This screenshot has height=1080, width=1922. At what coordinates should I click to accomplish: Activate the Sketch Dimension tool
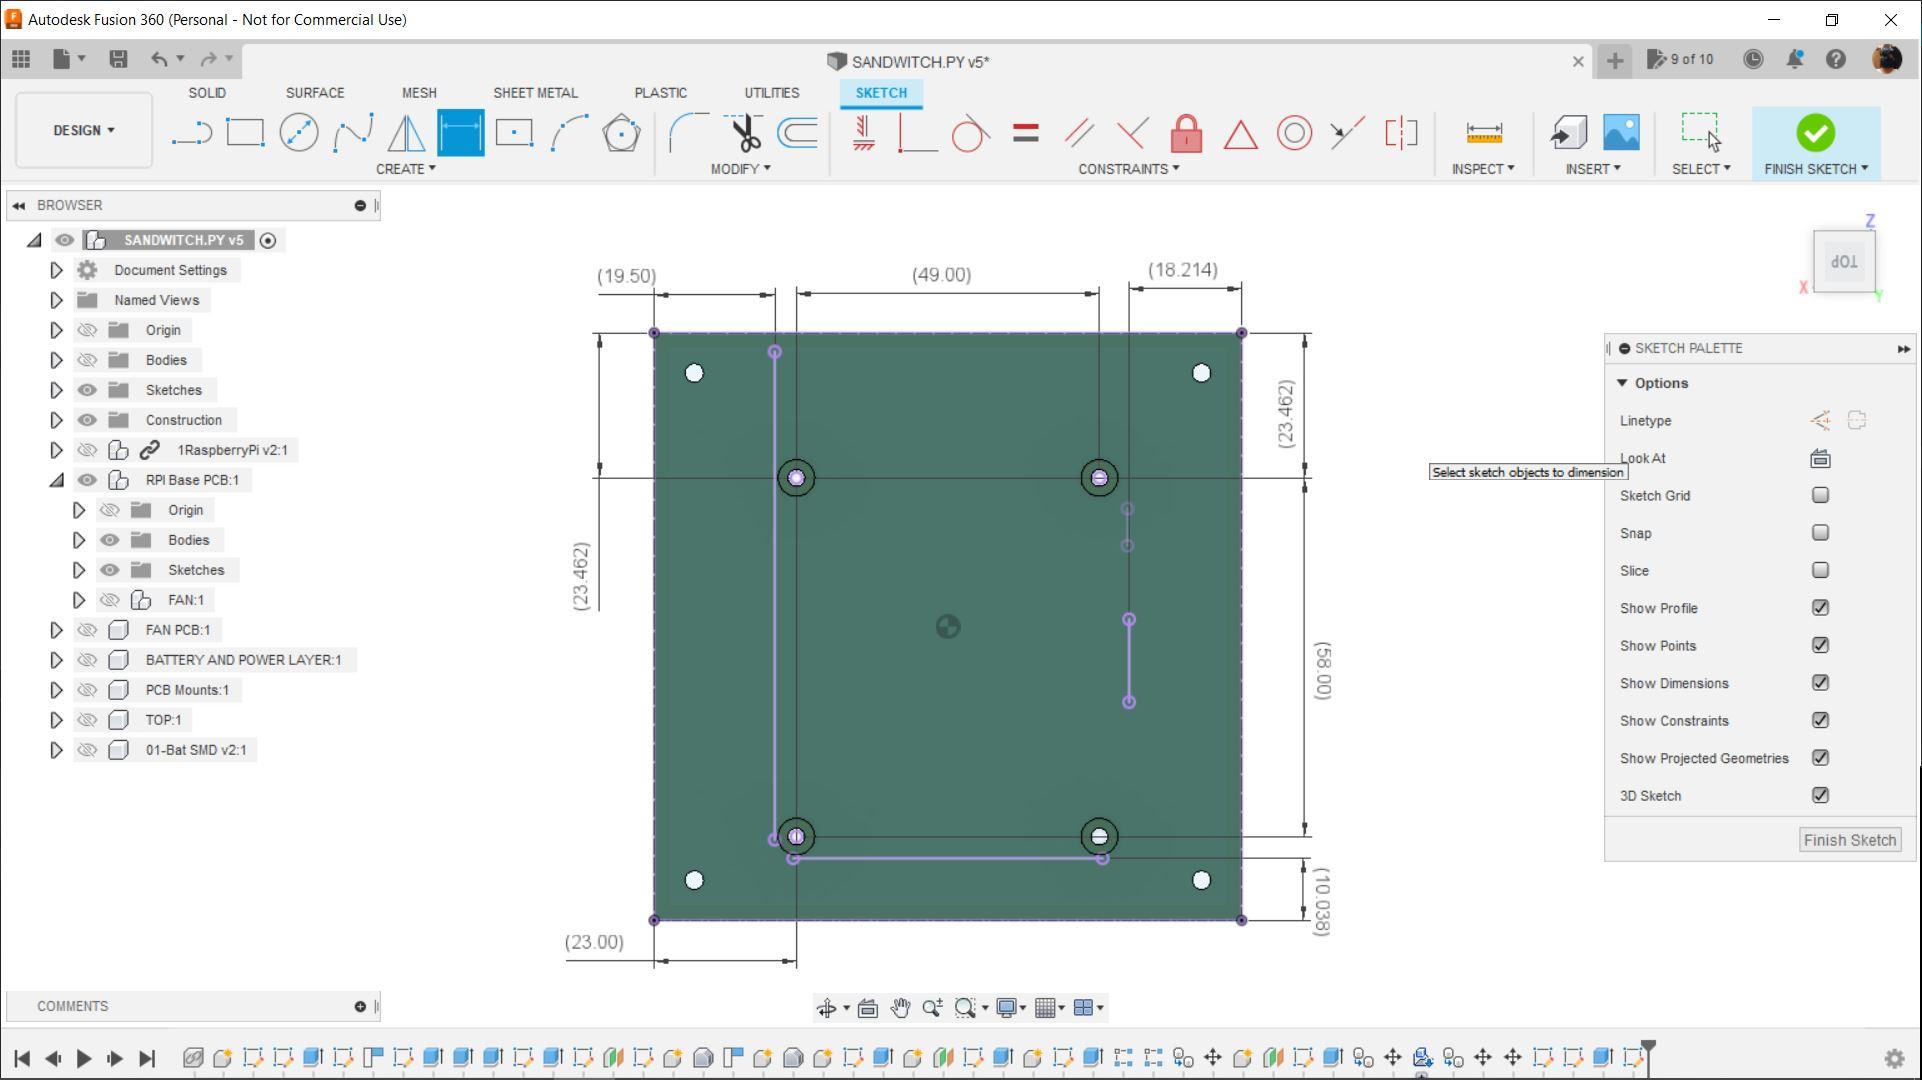pos(460,133)
